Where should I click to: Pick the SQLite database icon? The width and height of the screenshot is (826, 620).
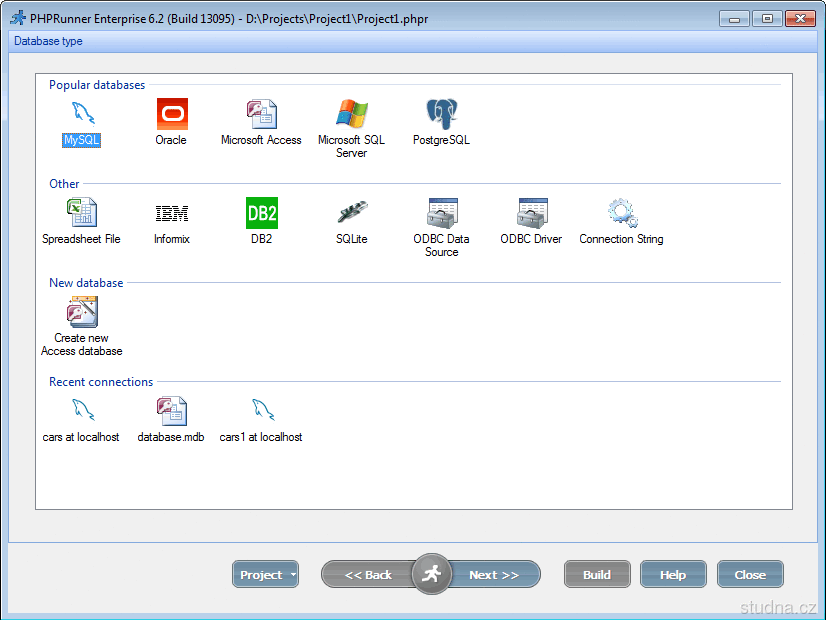coord(351,213)
